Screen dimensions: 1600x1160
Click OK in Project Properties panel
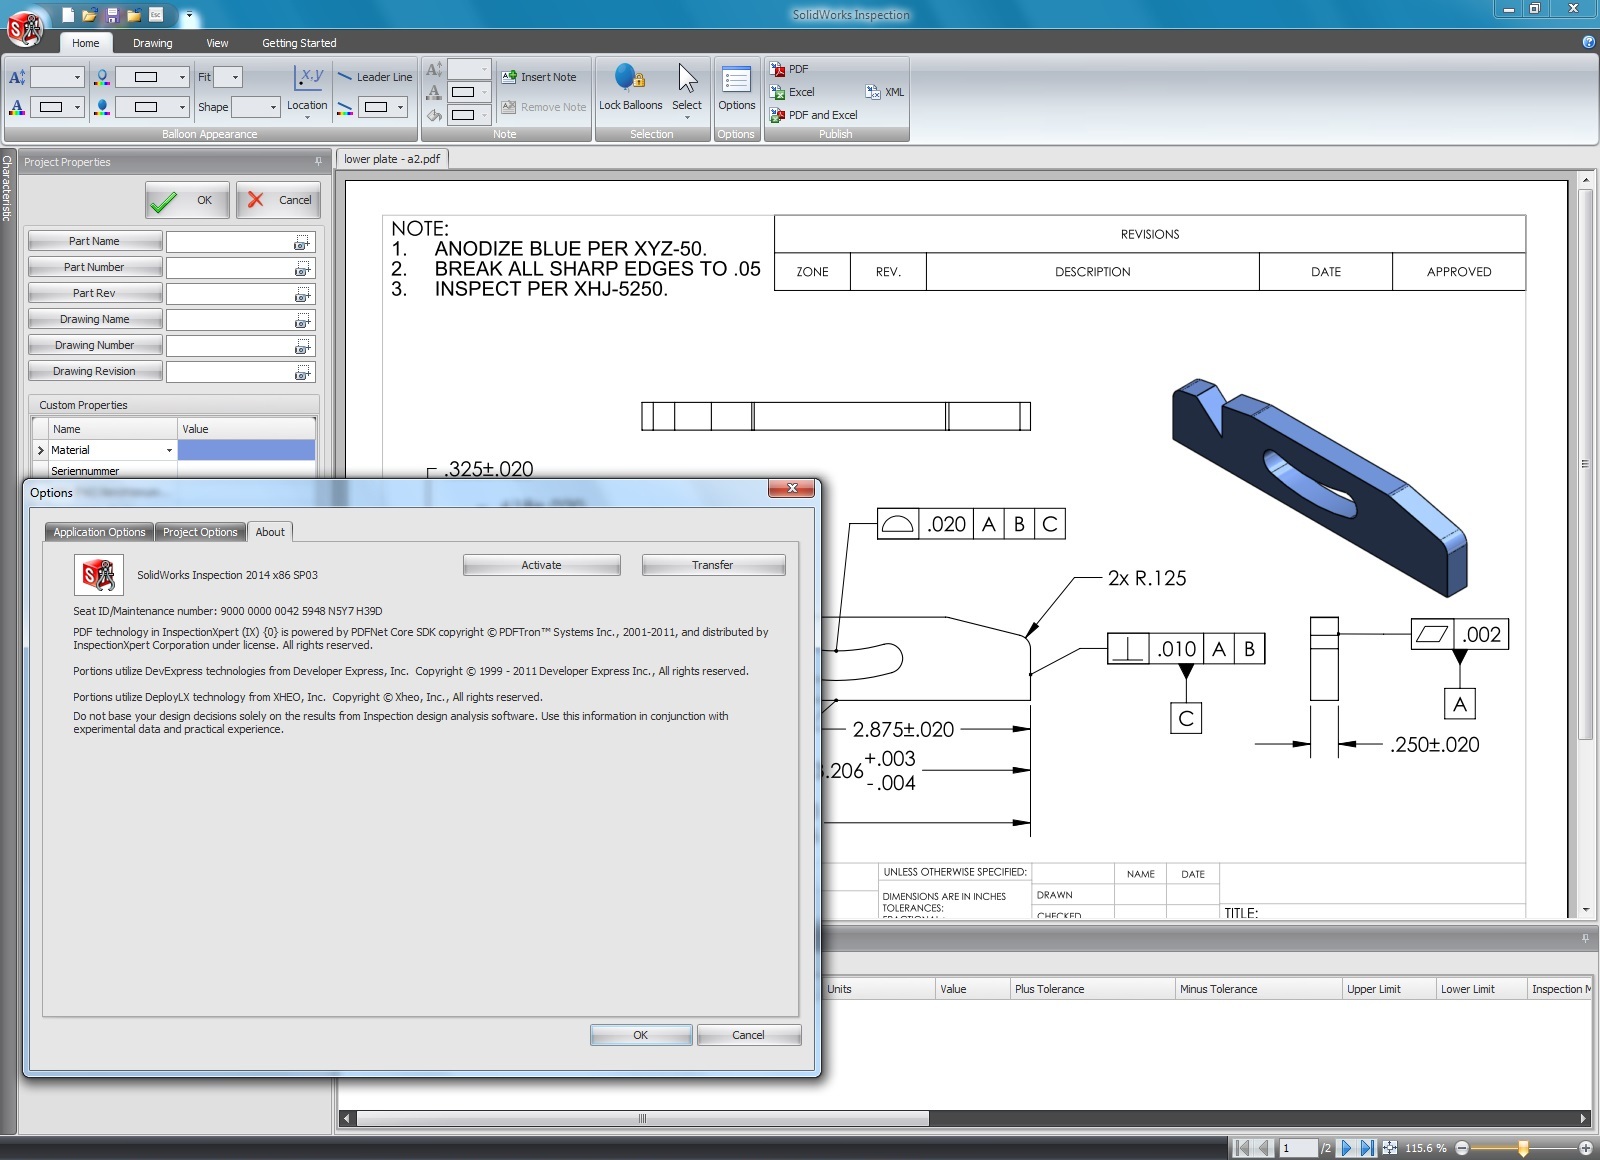pos(187,200)
